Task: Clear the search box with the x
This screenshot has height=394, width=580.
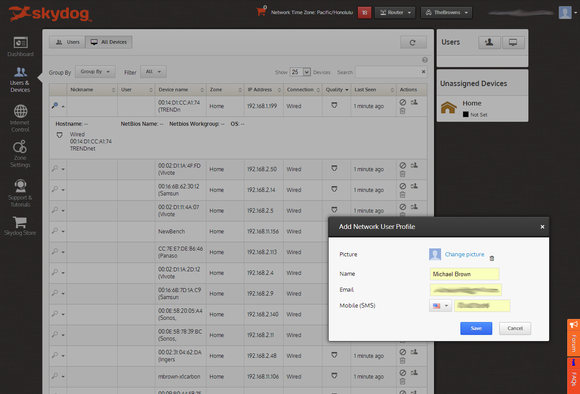Action: pyautogui.click(x=423, y=72)
